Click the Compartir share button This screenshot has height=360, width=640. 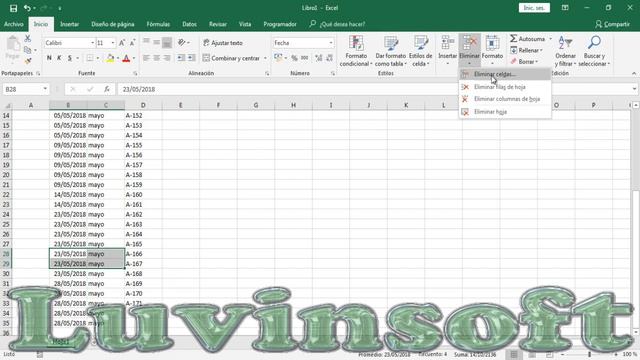(612, 24)
